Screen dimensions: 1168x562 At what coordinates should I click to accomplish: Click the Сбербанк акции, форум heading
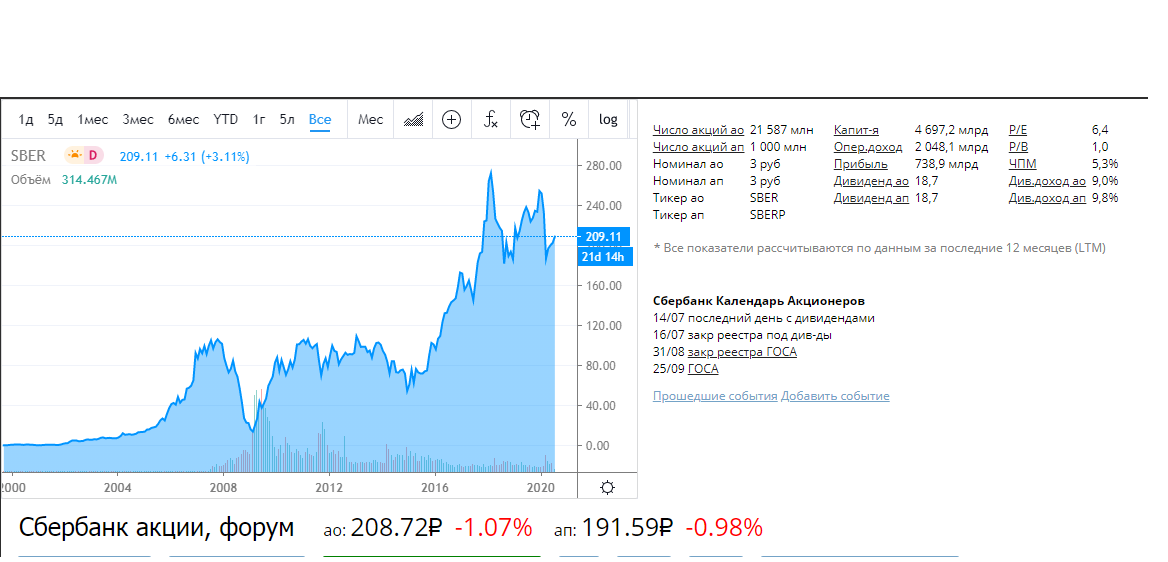(x=156, y=528)
